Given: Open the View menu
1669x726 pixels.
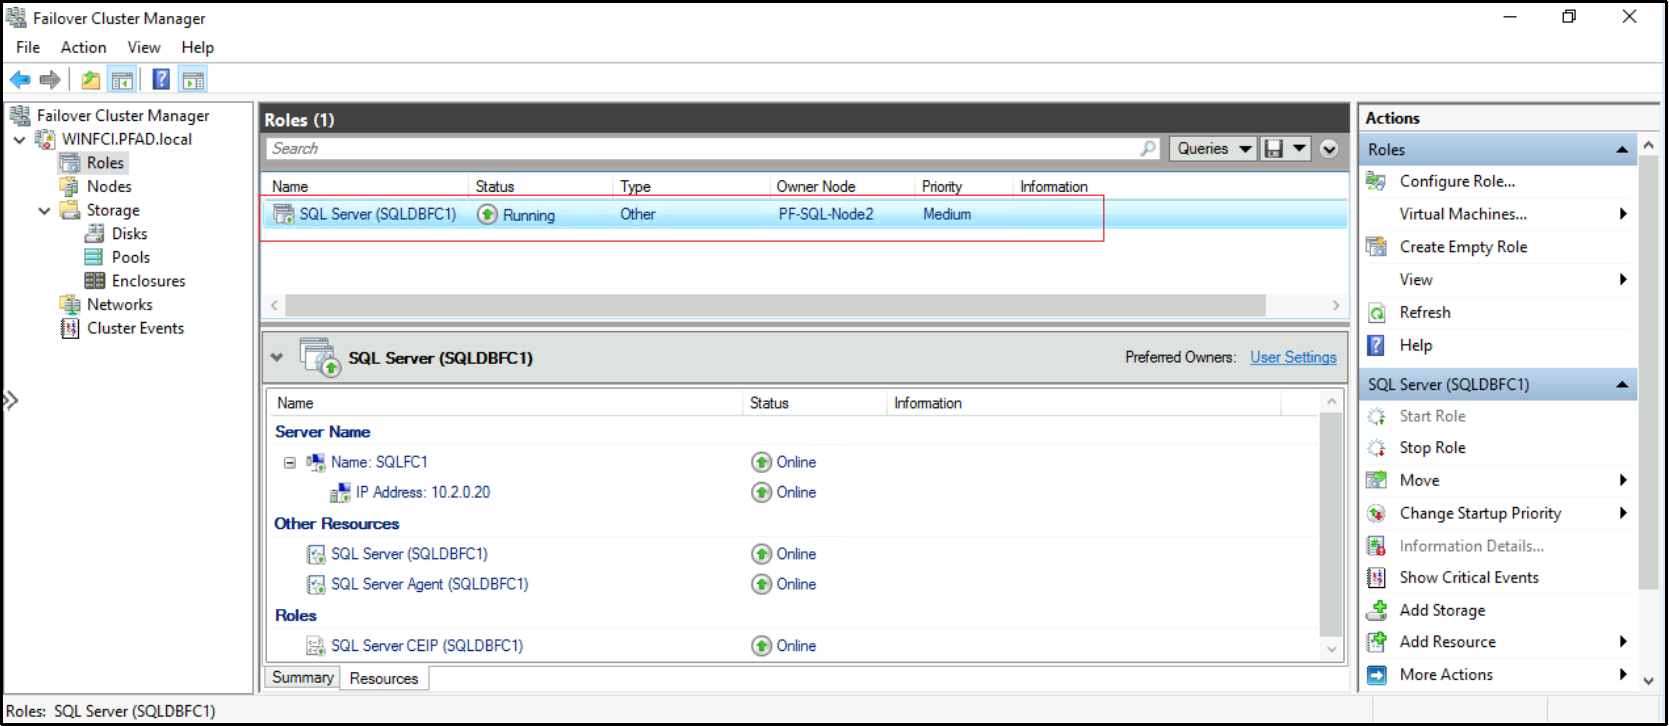Looking at the screenshot, I should (144, 47).
